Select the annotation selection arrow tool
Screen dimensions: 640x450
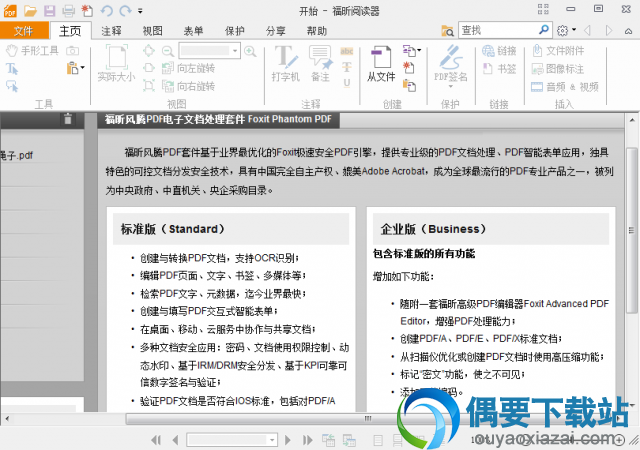click(x=12, y=86)
